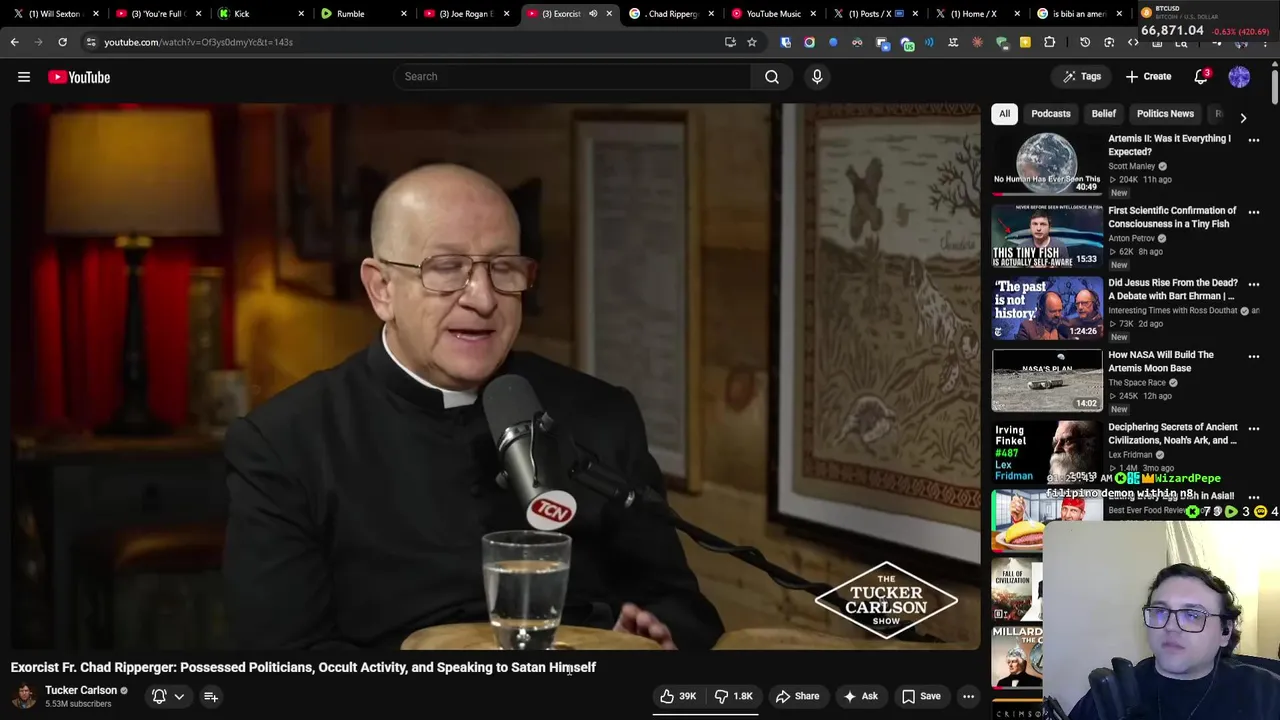Save the video to a playlist
The image size is (1280, 720).
pos(921,696)
